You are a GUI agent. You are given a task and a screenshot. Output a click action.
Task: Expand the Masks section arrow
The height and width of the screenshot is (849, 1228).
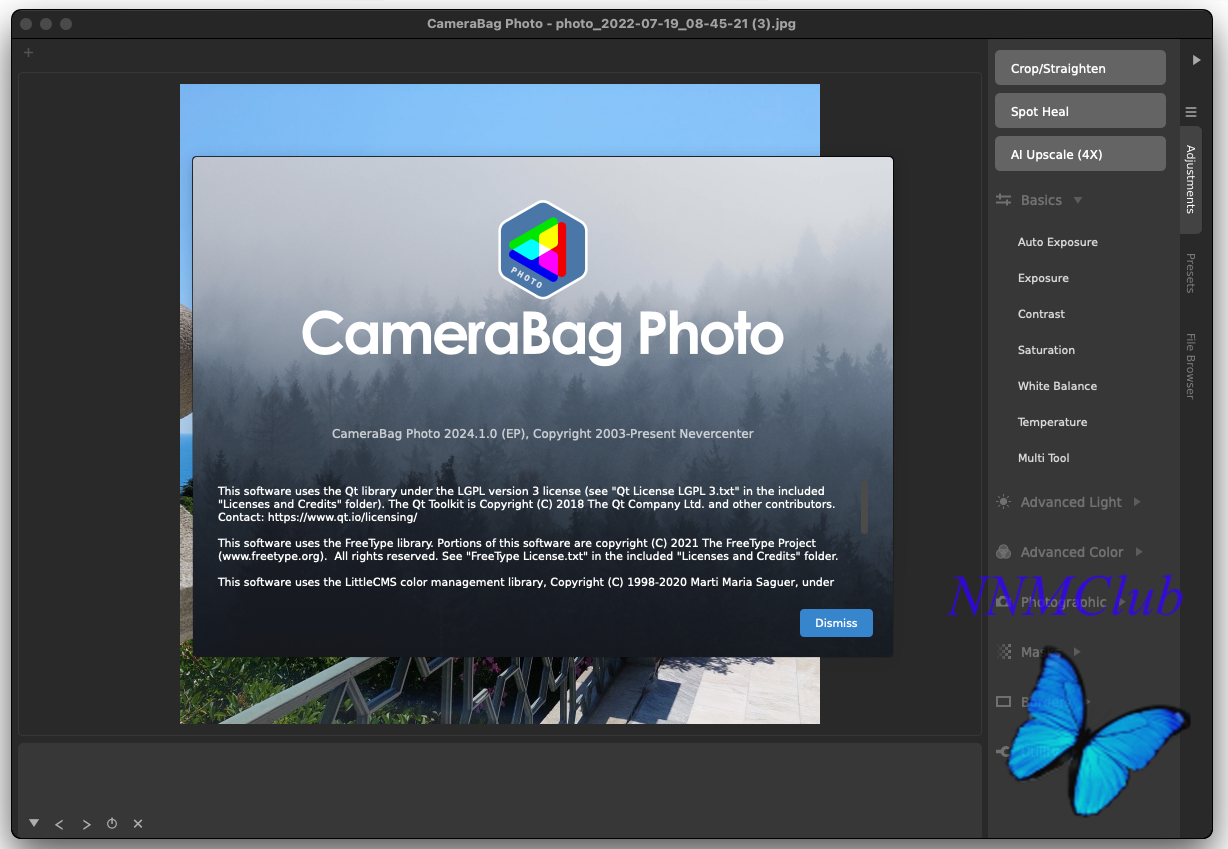[1077, 652]
